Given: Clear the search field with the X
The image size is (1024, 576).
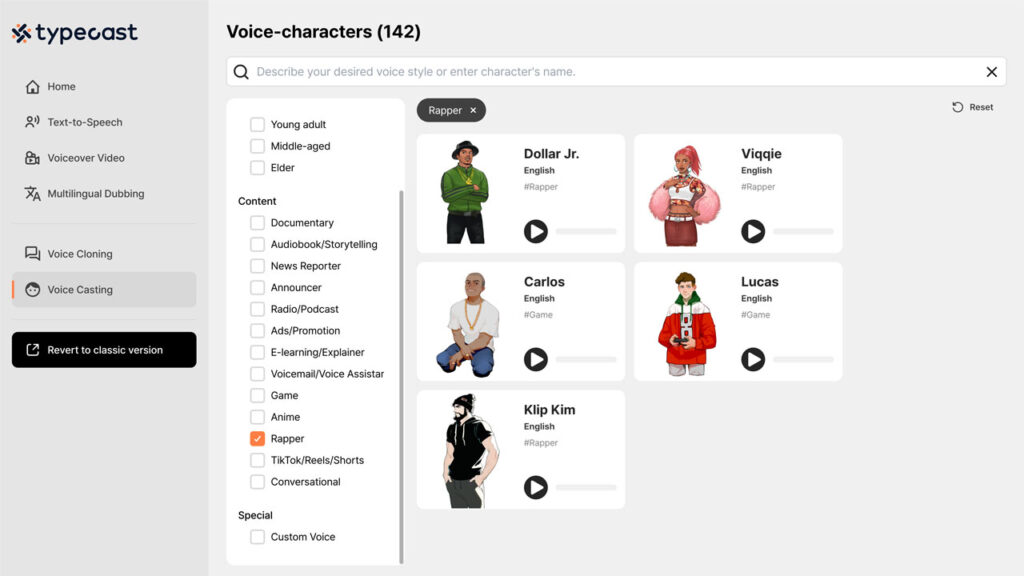Looking at the screenshot, I should [992, 71].
